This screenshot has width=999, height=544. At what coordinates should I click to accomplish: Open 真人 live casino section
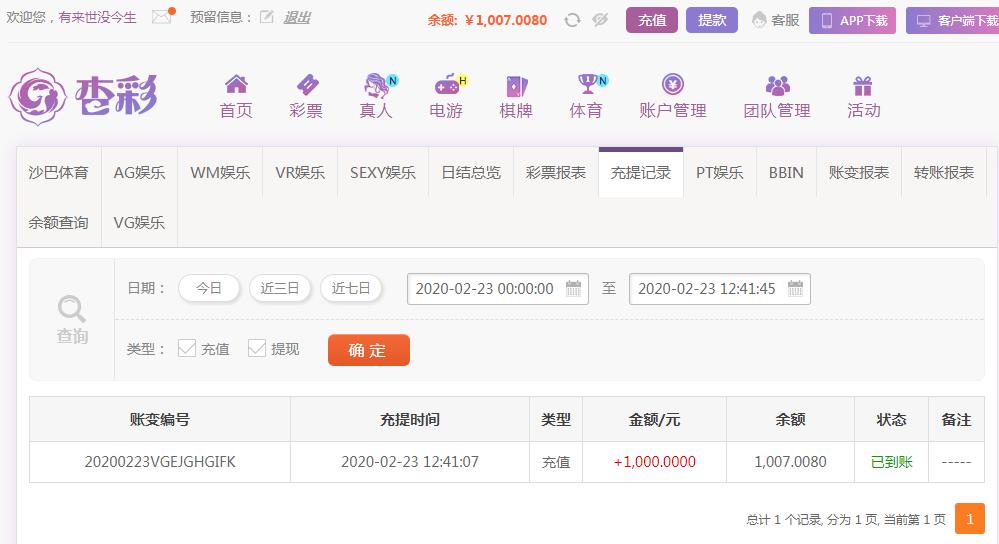pos(377,97)
